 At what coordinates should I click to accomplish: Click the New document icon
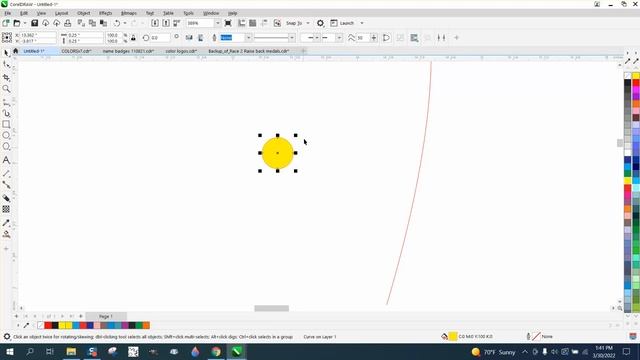pyautogui.click(x=6, y=23)
